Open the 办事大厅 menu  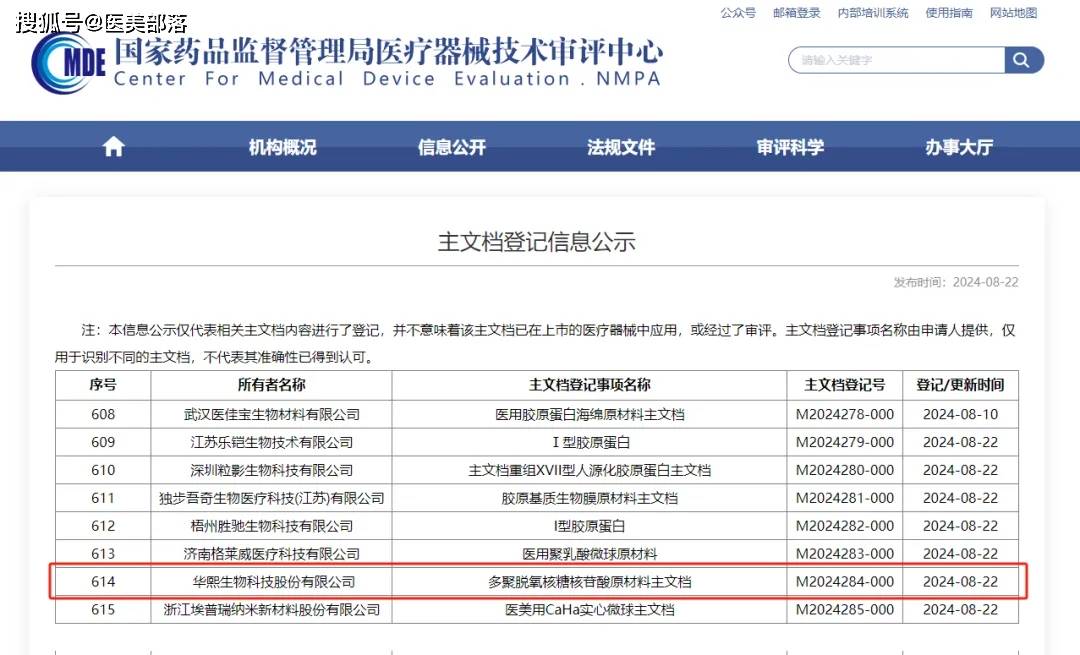tap(959, 147)
